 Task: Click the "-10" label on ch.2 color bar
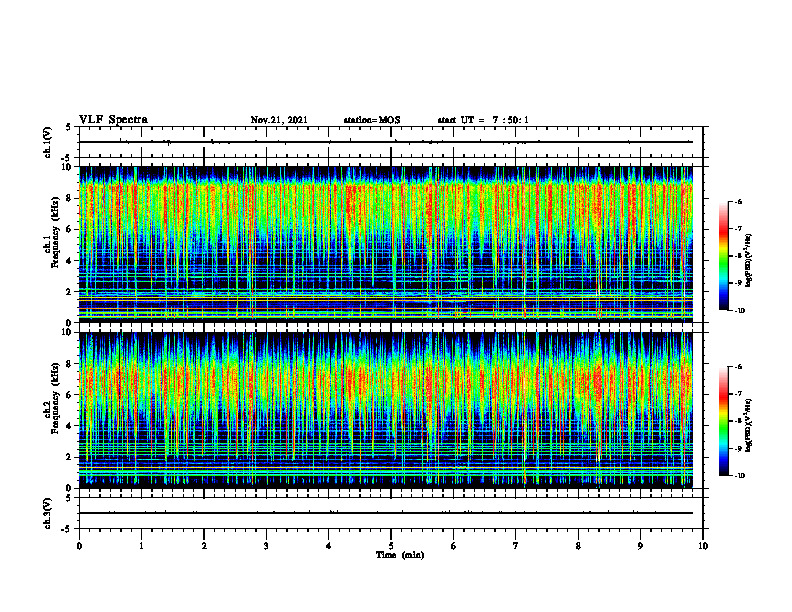pyautogui.click(x=739, y=476)
